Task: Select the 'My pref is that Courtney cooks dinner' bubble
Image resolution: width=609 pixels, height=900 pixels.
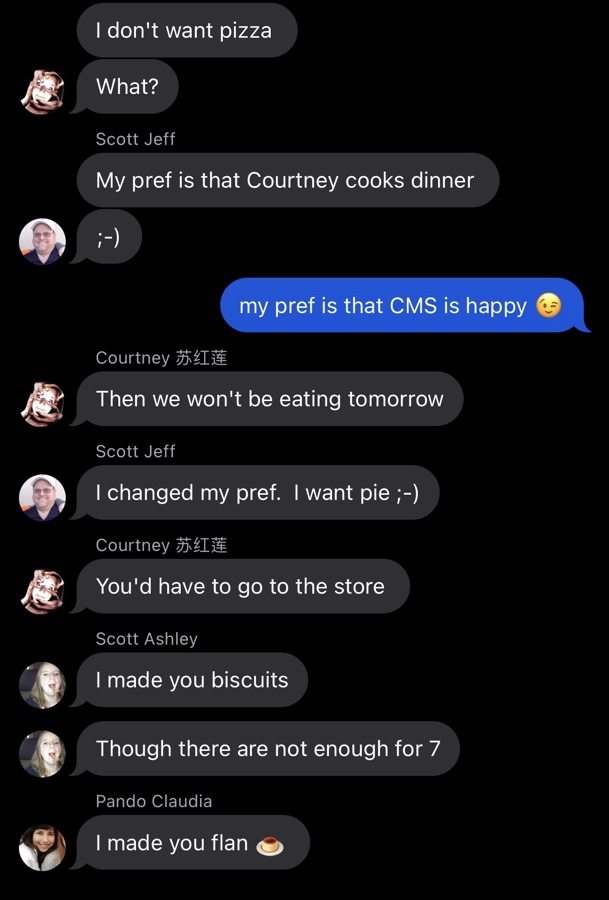Action: pos(288,180)
